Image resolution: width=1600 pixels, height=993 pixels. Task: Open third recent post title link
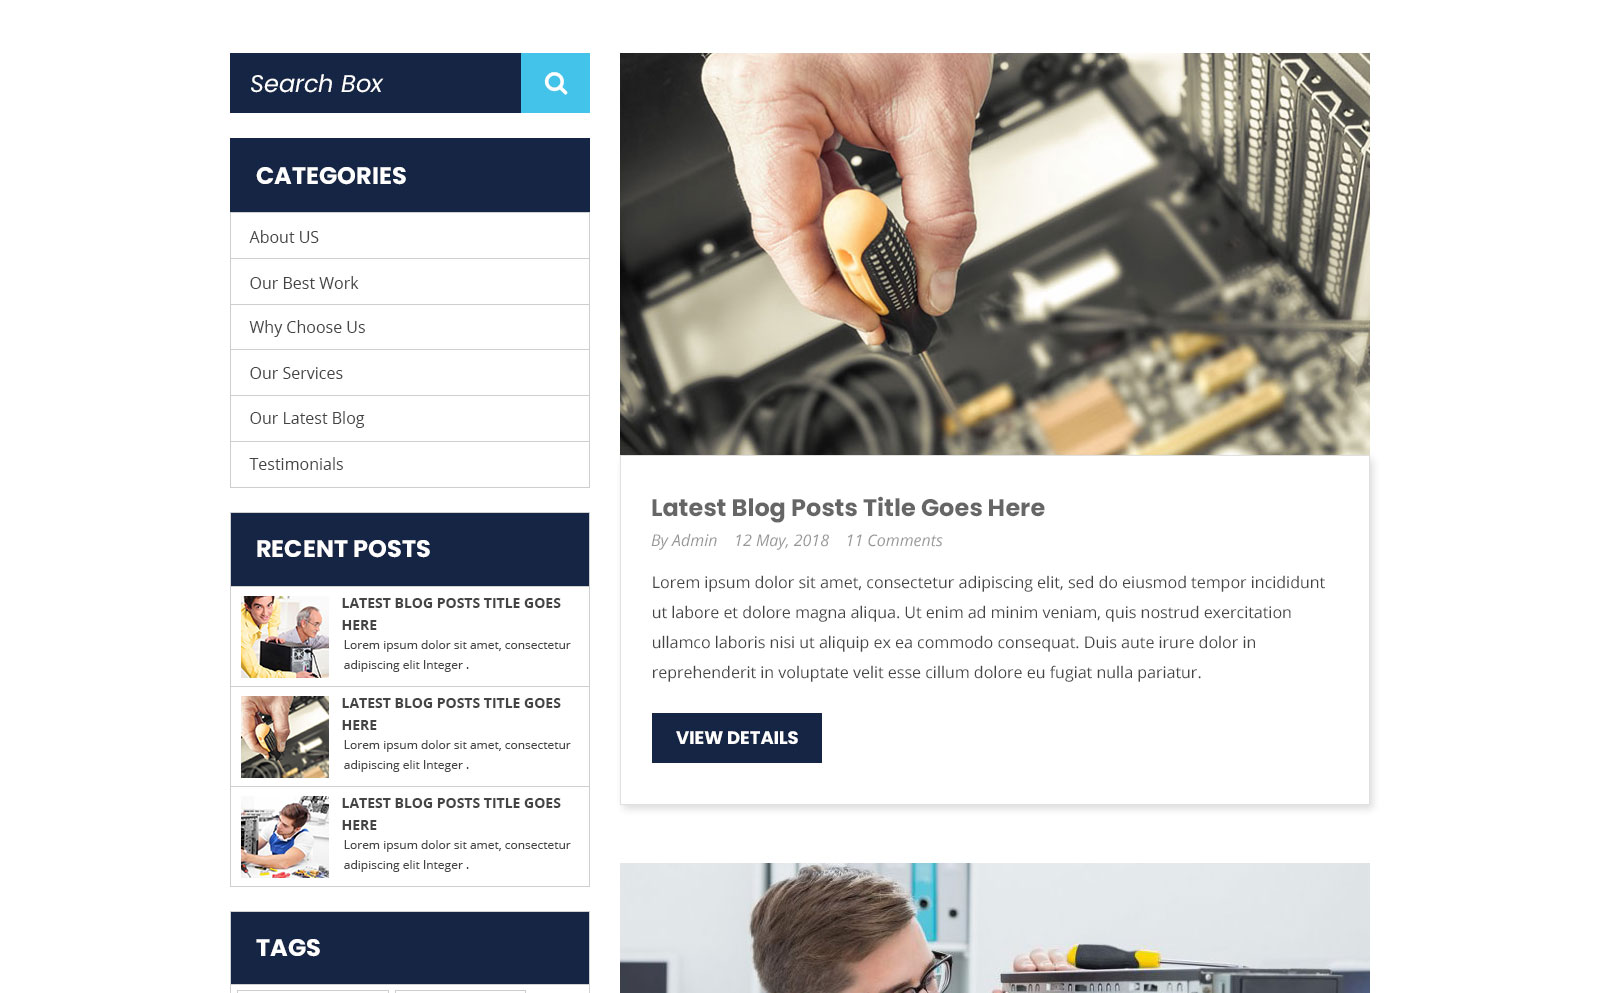tap(451, 814)
